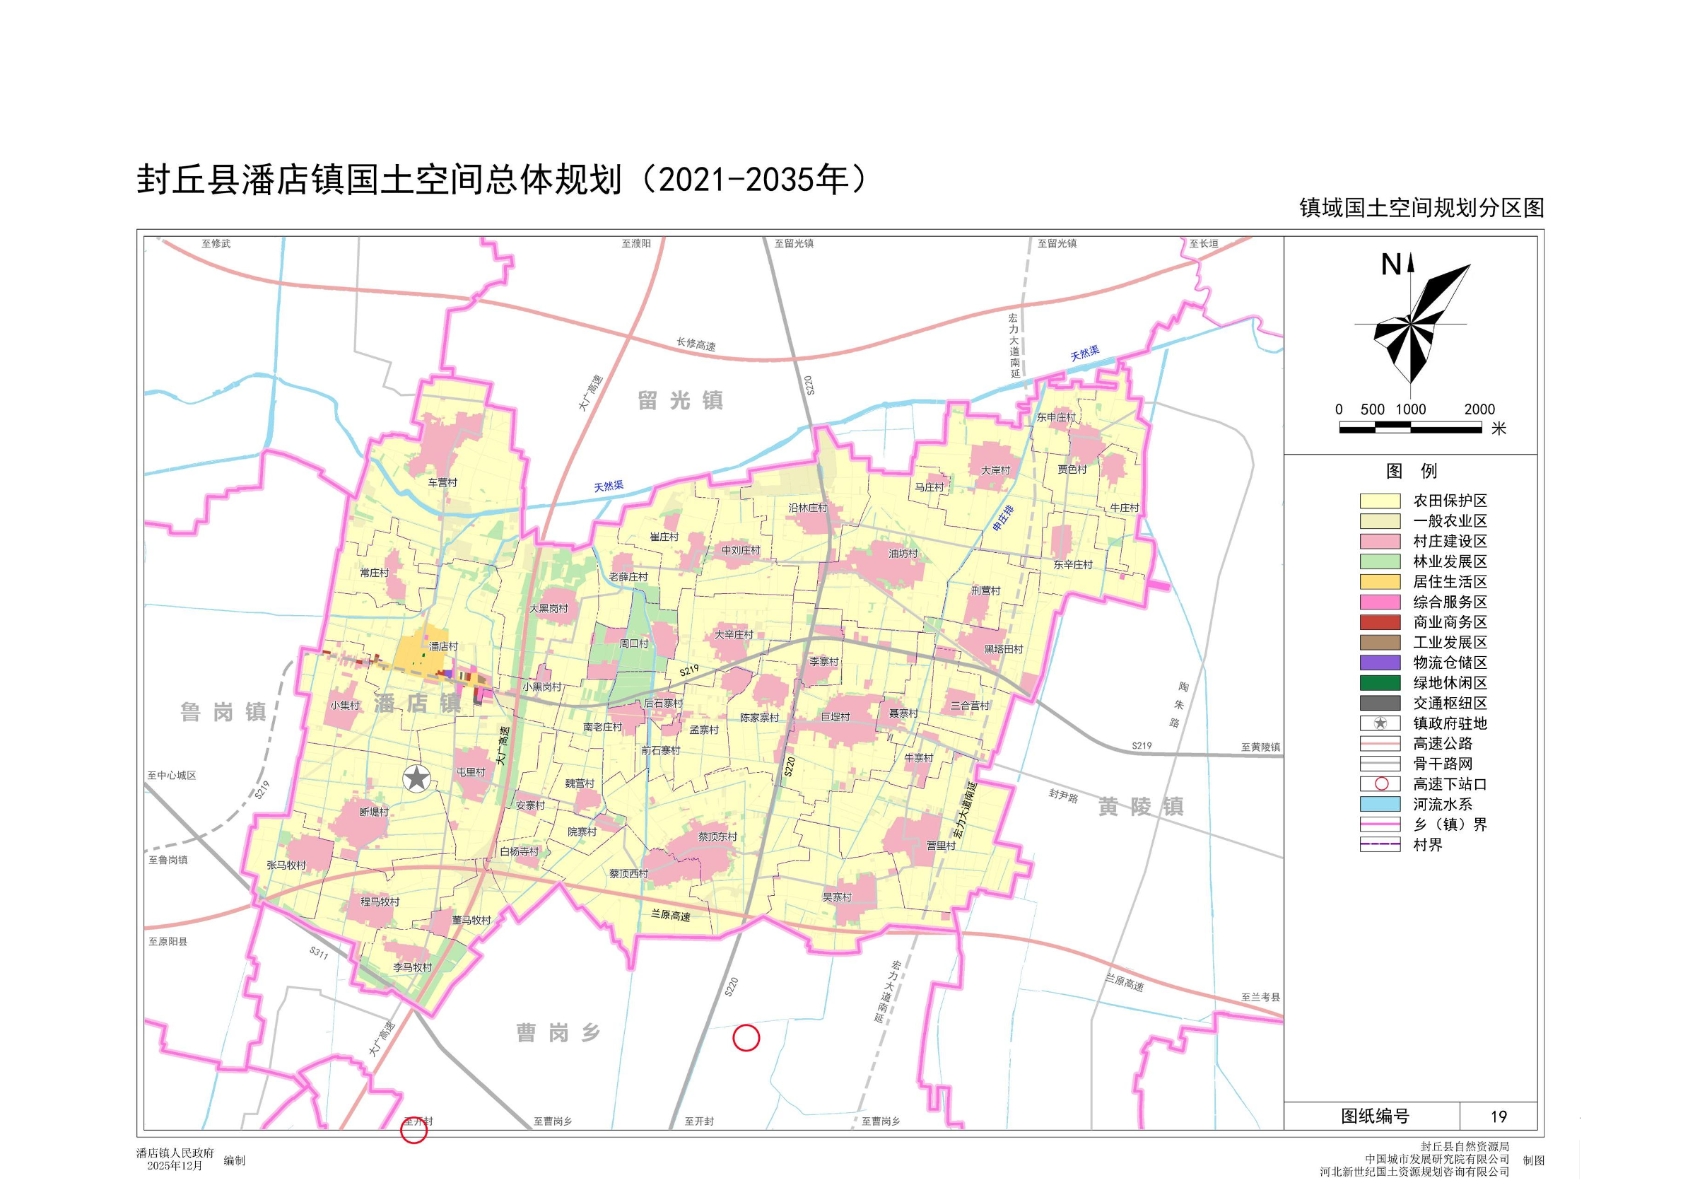Viewport: 1683px width, 1190px height.
Task: Click the red circle beside S220 in 曹岗乡
Action: [x=746, y=1038]
